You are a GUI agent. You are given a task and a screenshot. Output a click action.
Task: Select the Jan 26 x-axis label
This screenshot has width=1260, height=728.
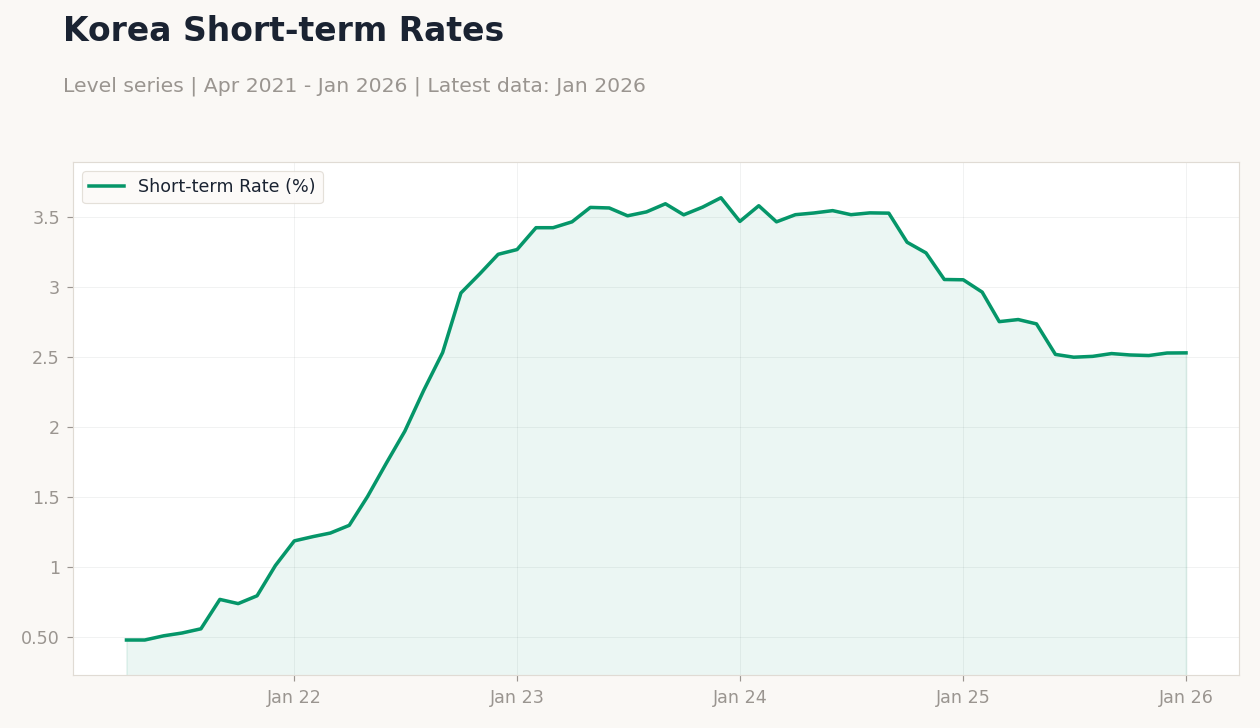pyautogui.click(x=1186, y=698)
